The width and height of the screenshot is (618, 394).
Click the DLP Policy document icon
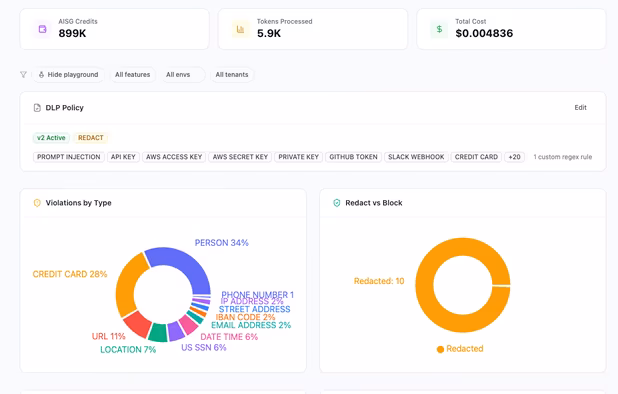[x=37, y=108]
